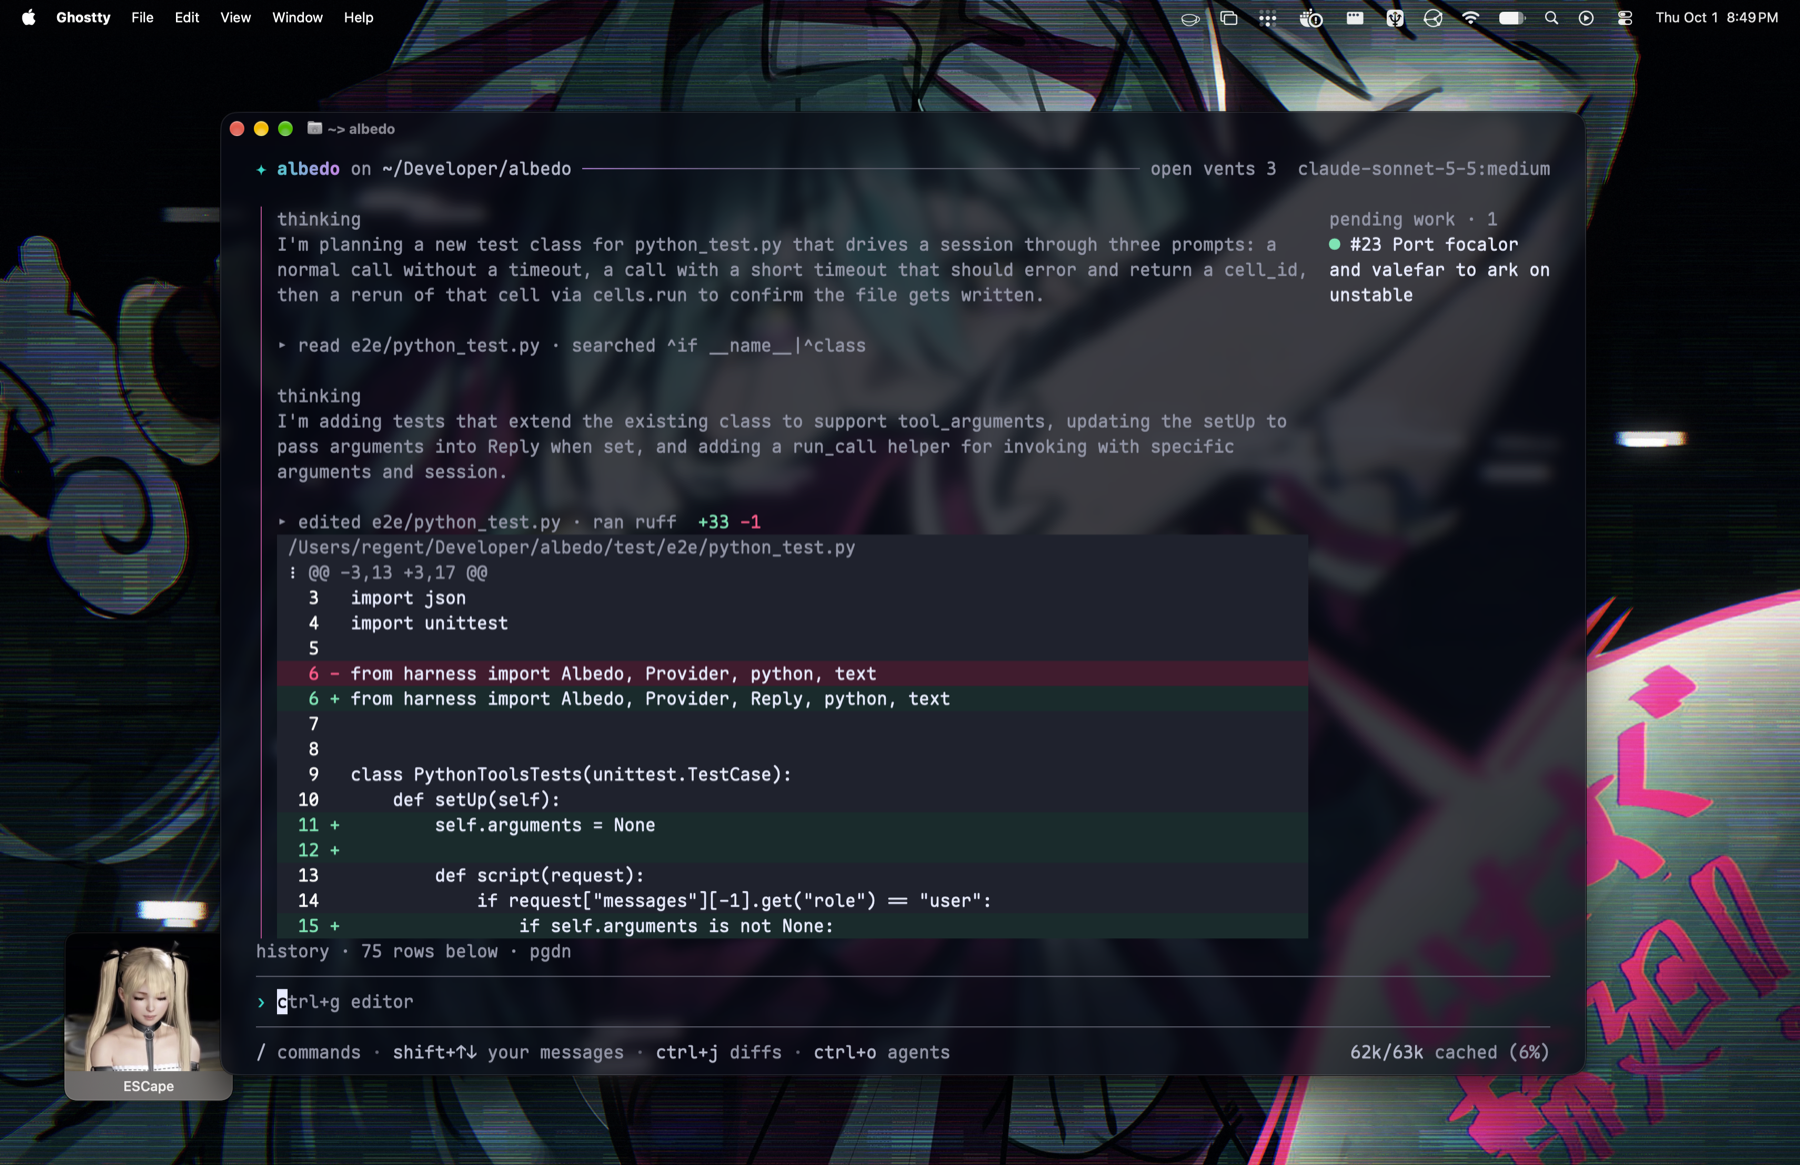
Task: Open the battery status menu
Action: coord(1512,18)
